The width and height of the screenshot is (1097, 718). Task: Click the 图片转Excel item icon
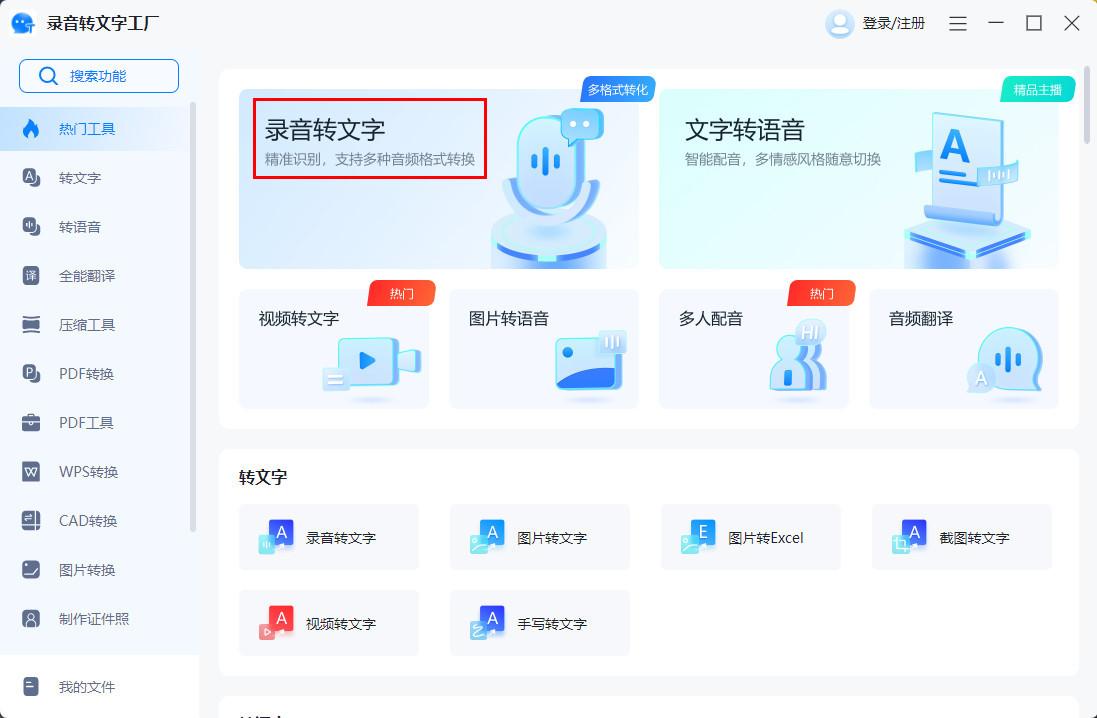tap(698, 537)
